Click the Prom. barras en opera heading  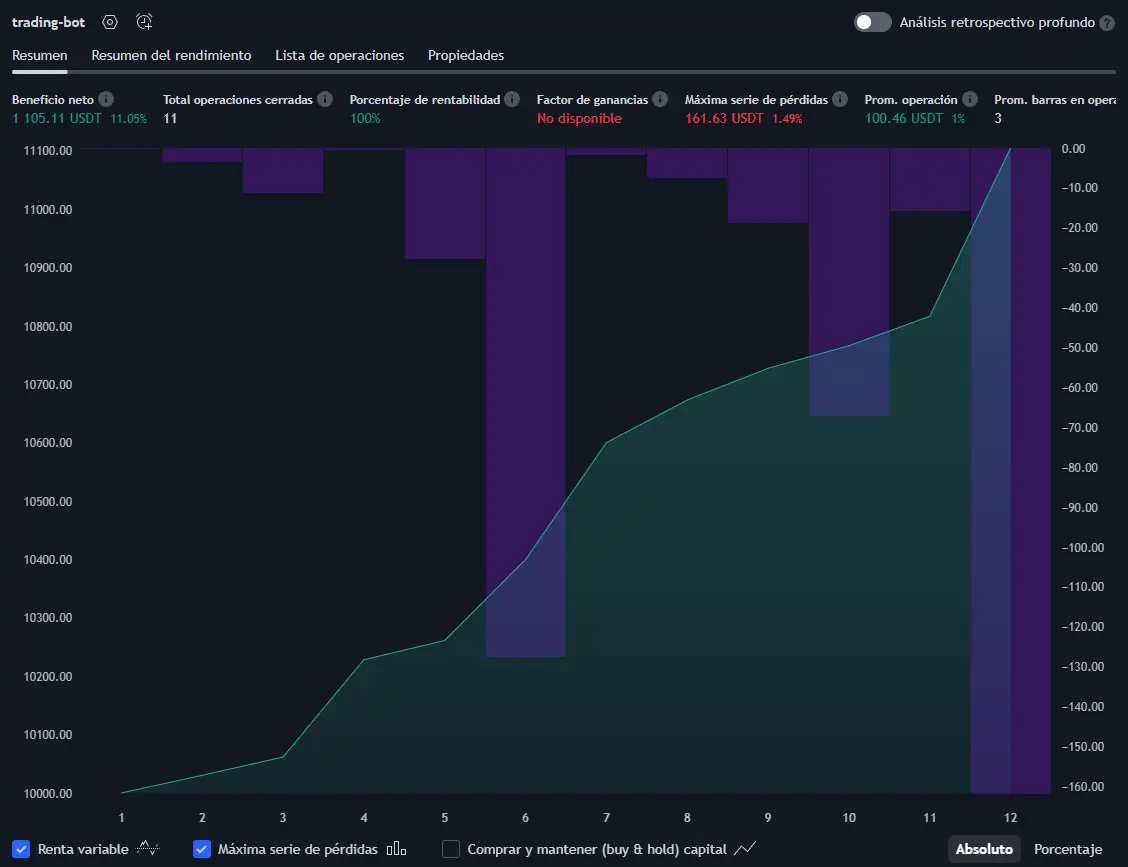(1055, 99)
